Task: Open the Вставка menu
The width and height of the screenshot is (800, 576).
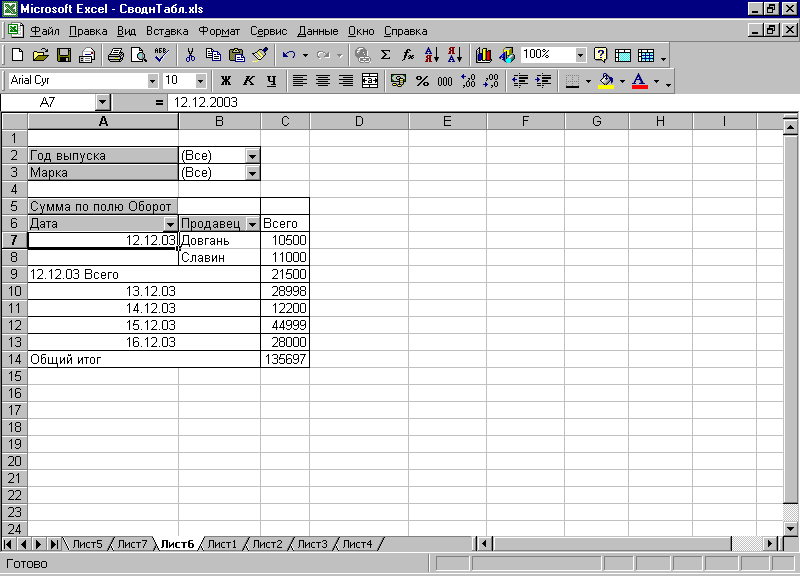Action: pos(167,31)
